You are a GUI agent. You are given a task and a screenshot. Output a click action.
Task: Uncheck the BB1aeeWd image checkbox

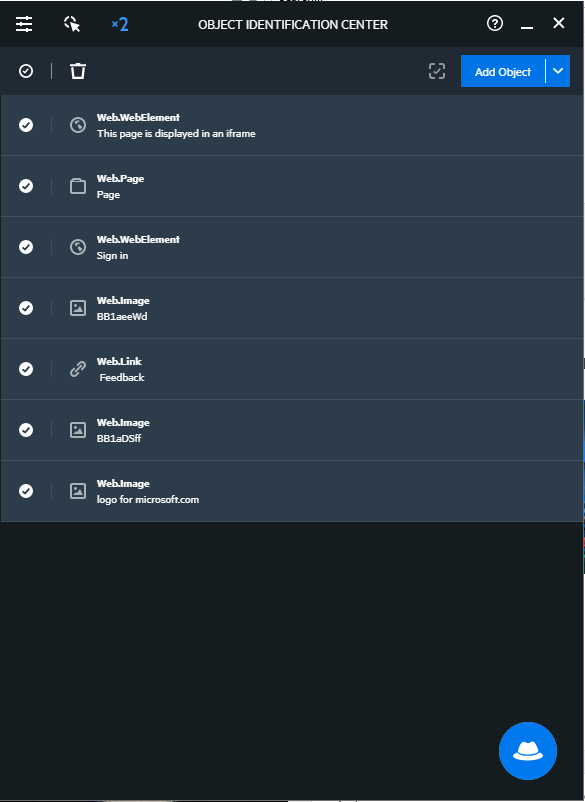(26, 308)
